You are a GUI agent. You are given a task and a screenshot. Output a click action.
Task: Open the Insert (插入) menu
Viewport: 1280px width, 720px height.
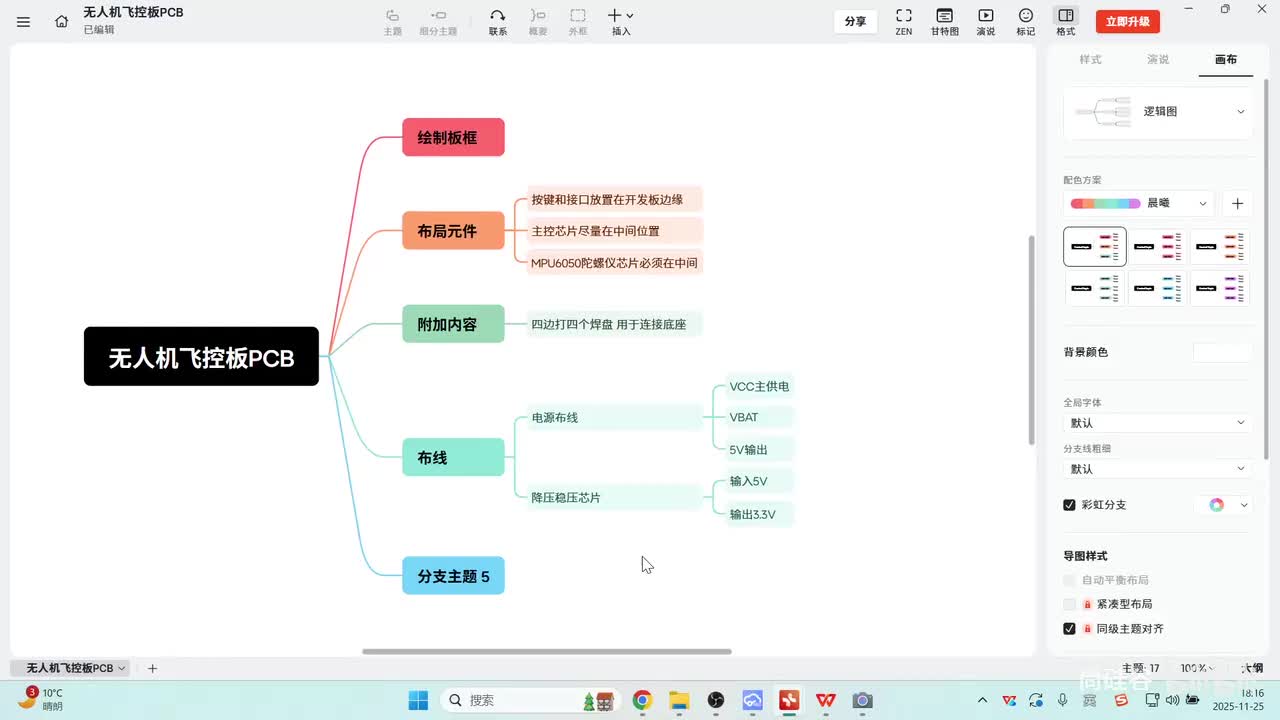tap(621, 21)
